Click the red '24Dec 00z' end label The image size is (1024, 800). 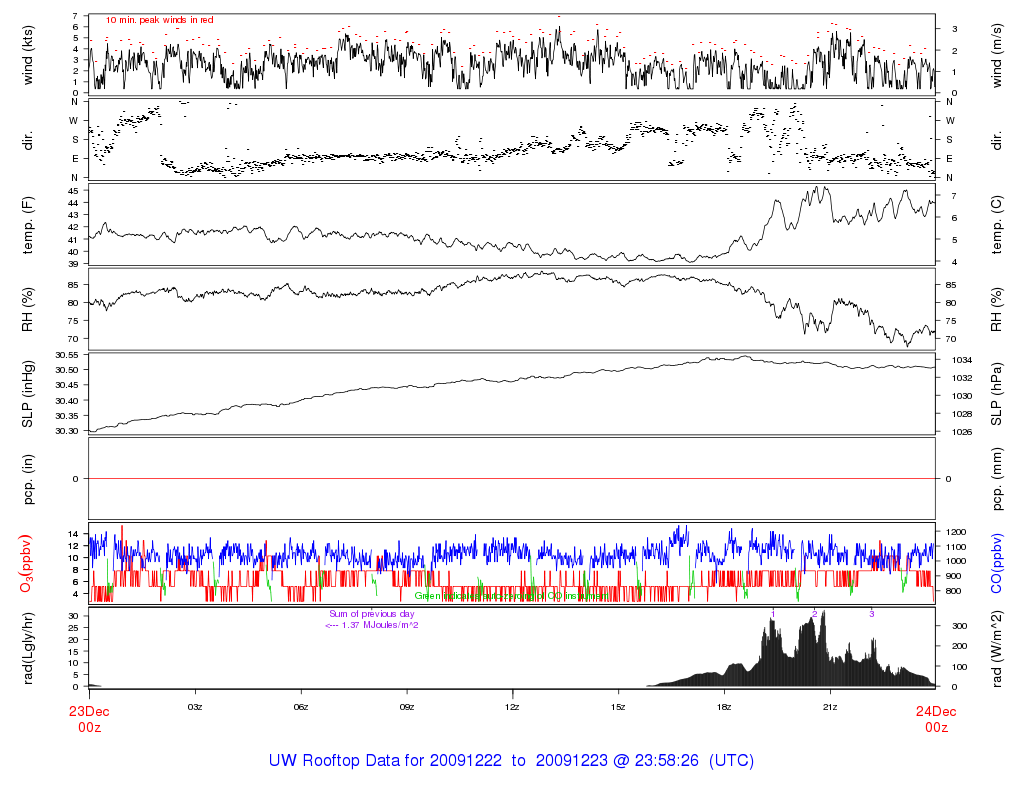pyautogui.click(x=936, y=719)
